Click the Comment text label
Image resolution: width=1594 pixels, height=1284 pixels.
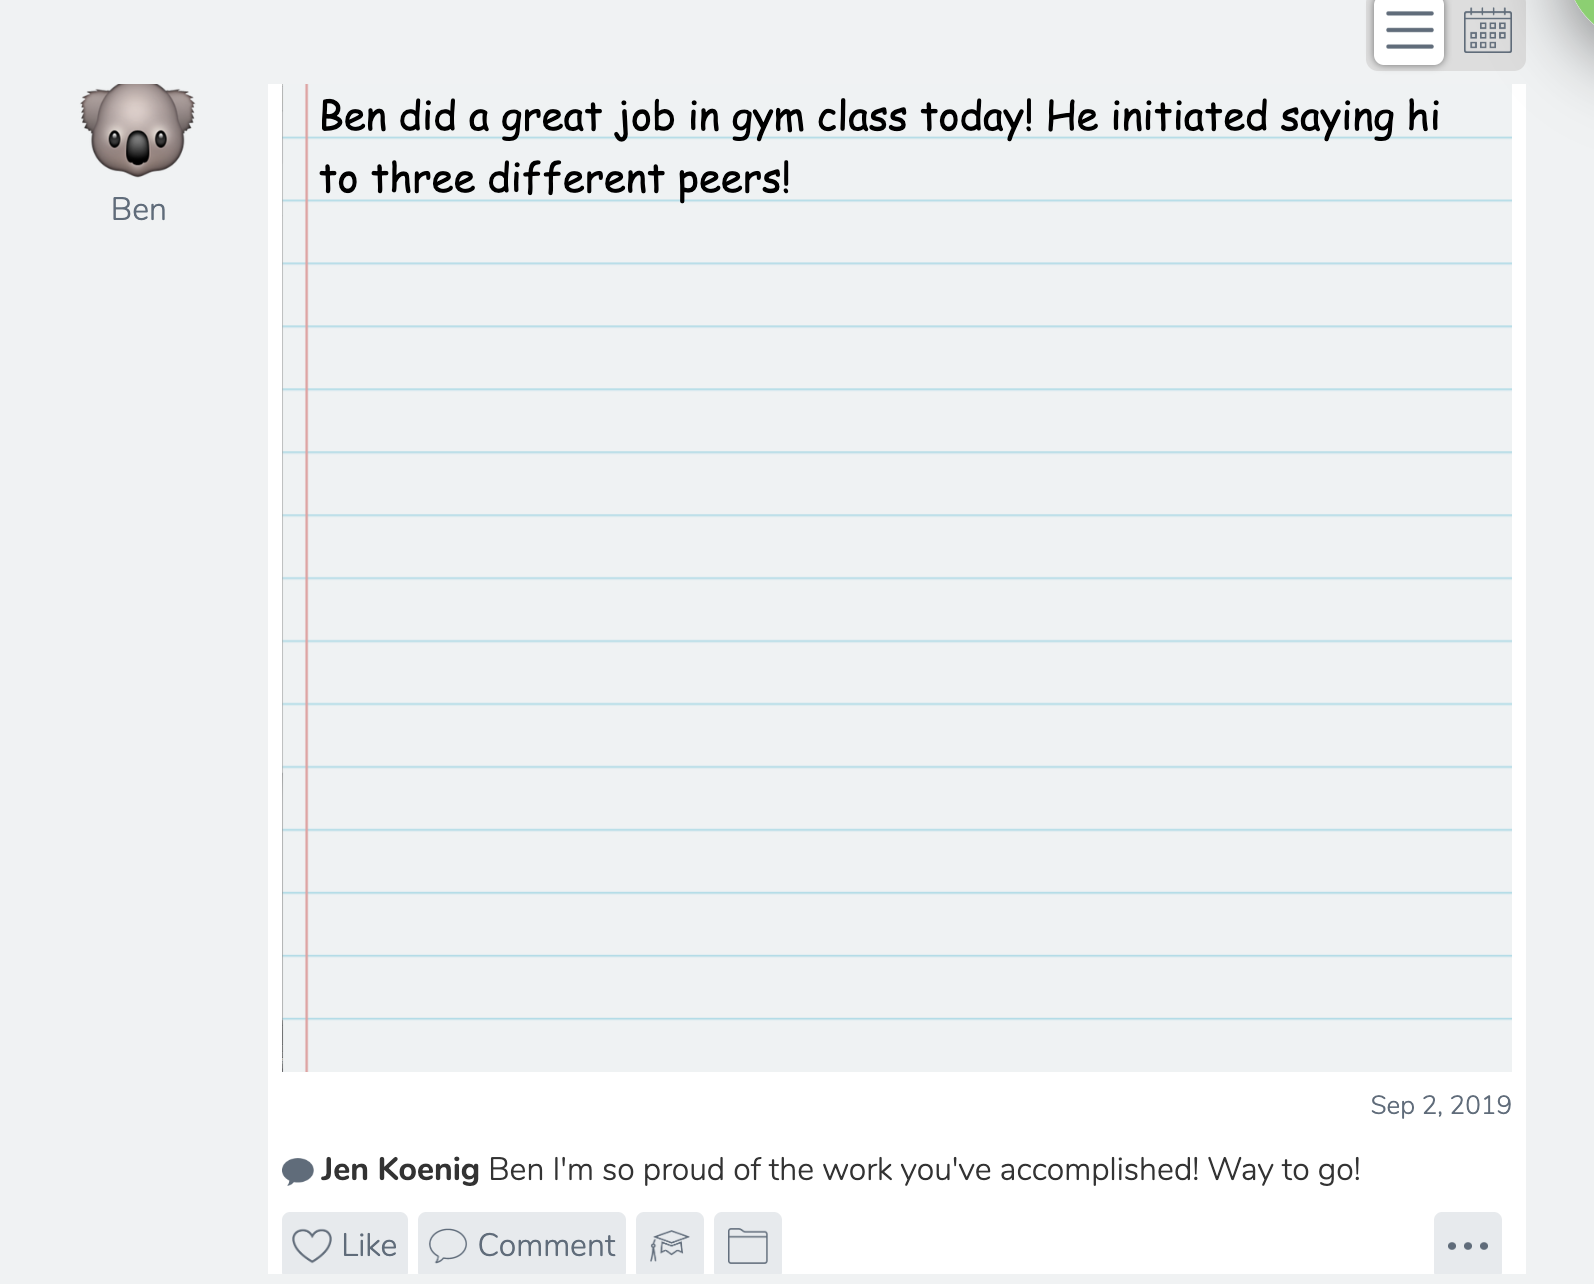tap(546, 1245)
